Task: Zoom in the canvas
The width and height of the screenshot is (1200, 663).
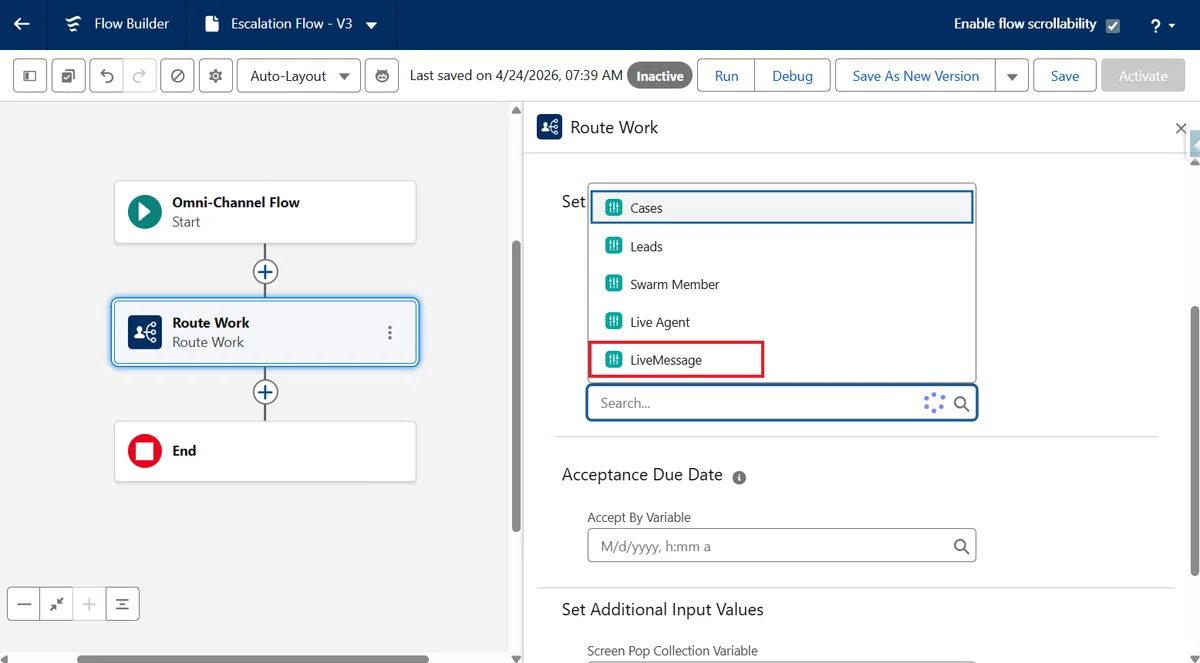Action: (x=89, y=604)
